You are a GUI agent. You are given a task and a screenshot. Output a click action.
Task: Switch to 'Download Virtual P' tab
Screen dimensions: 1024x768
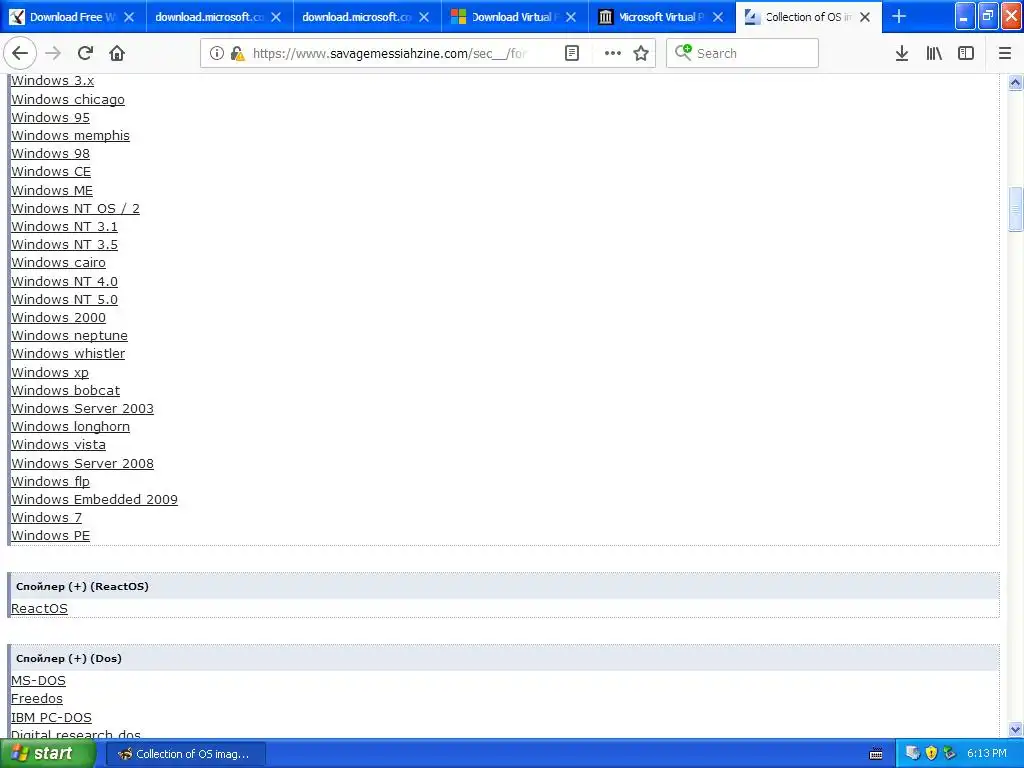pos(515,17)
